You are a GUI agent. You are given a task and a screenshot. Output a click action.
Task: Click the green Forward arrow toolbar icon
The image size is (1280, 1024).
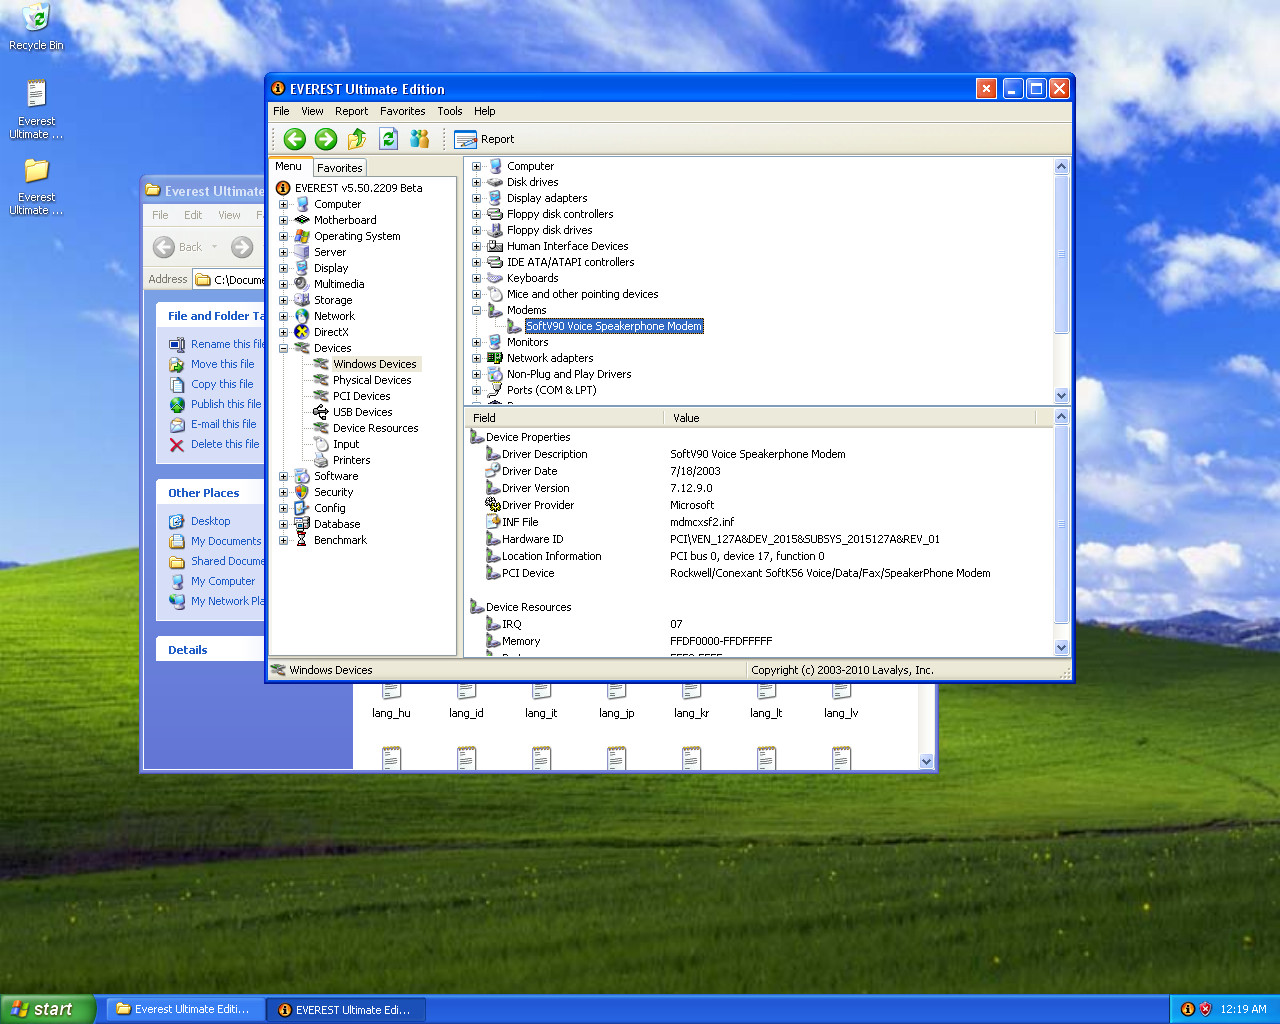[326, 139]
